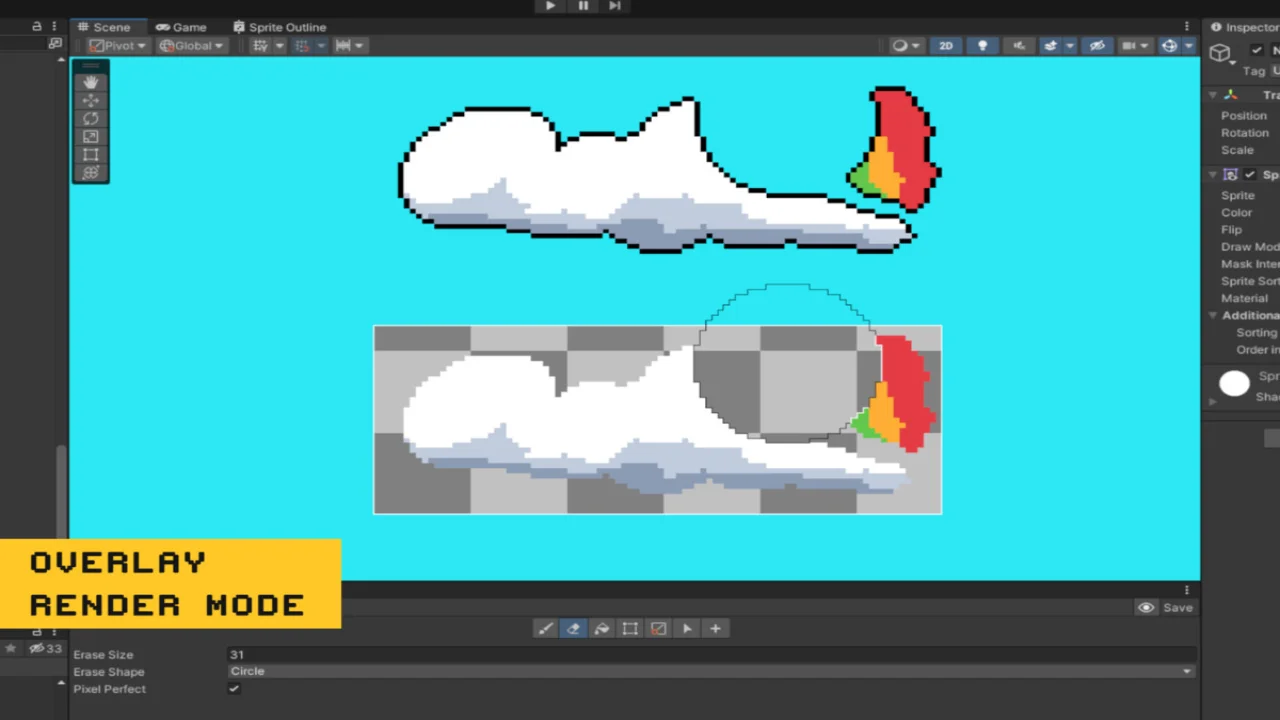Select the Rect transform tool
Viewport: 1280px width, 720px height.
pyautogui.click(x=90, y=155)
